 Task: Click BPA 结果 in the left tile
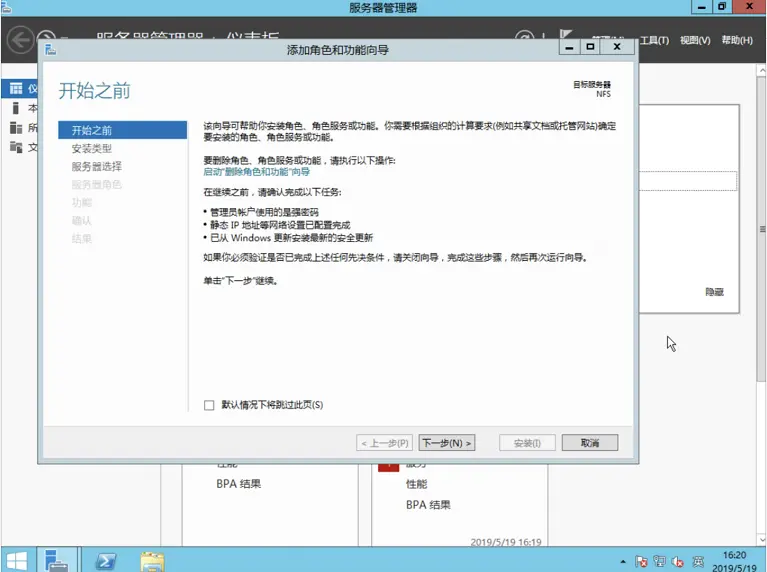[x=239, y=484]
